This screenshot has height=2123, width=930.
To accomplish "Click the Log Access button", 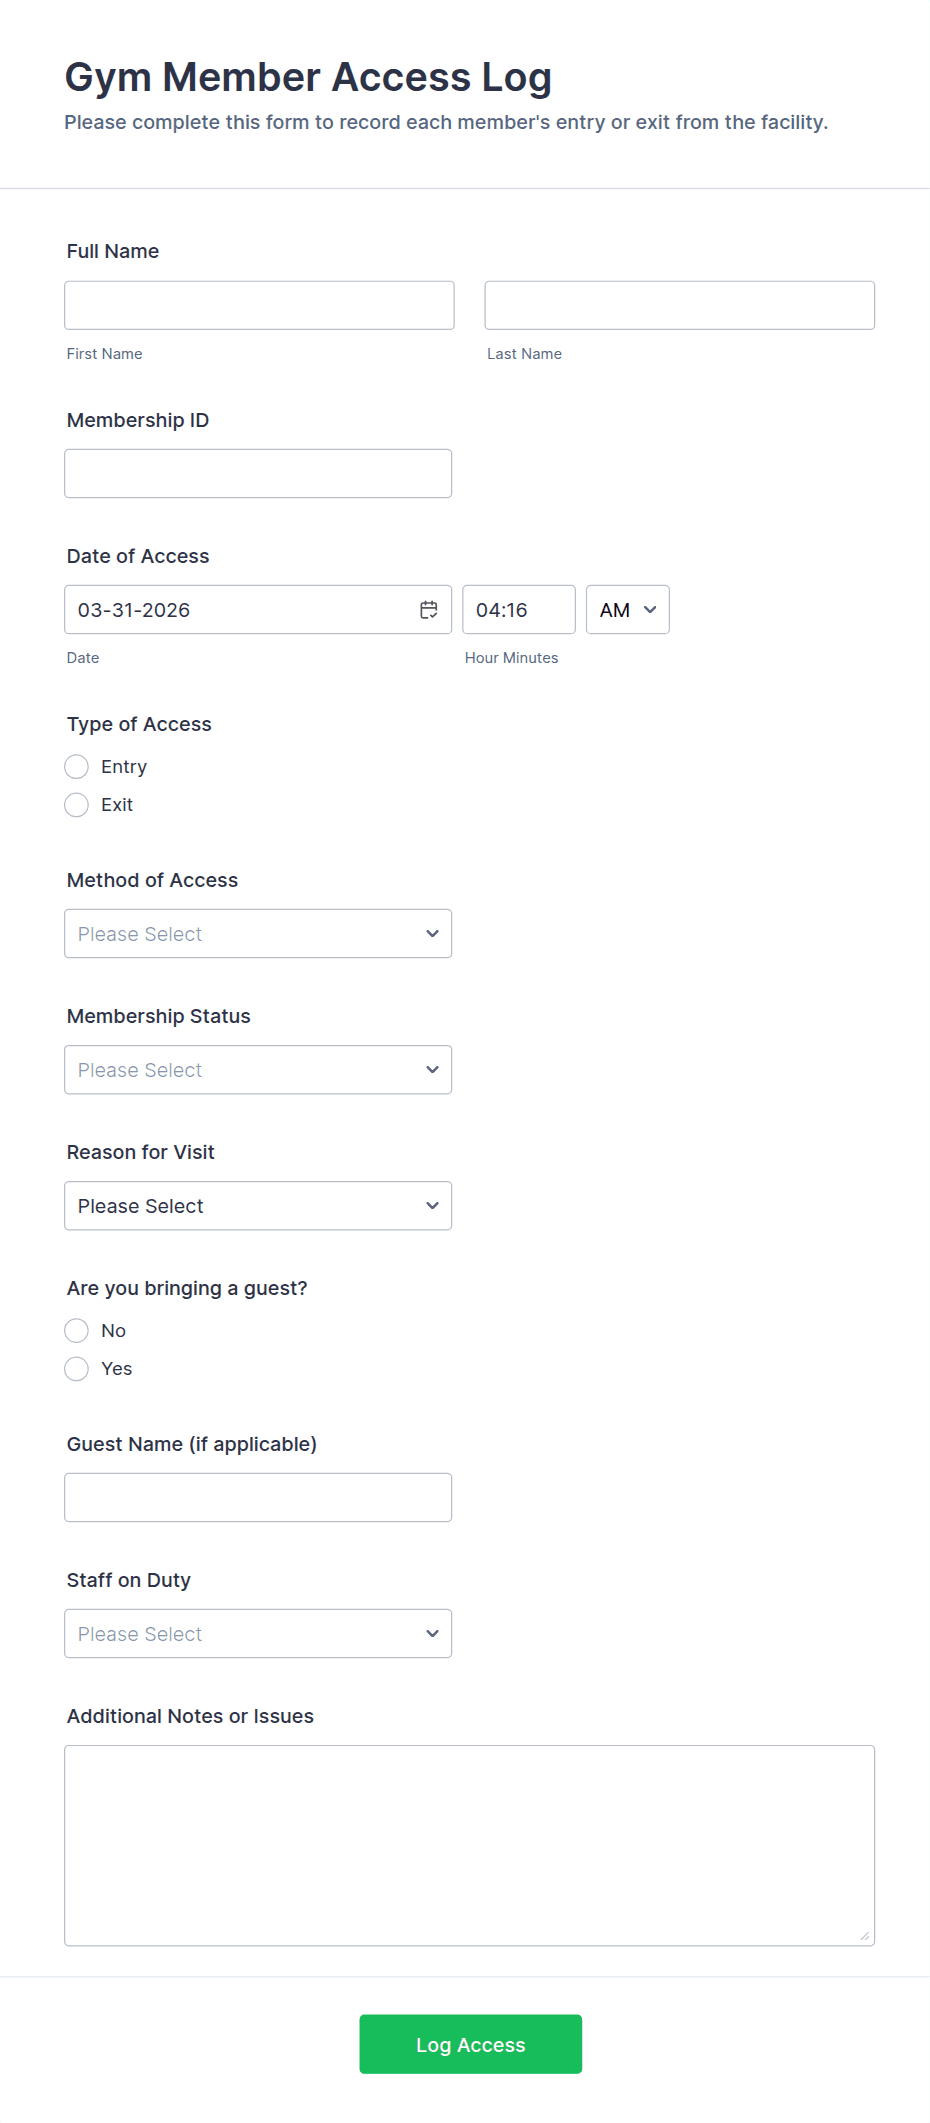I will point(470,2044).
